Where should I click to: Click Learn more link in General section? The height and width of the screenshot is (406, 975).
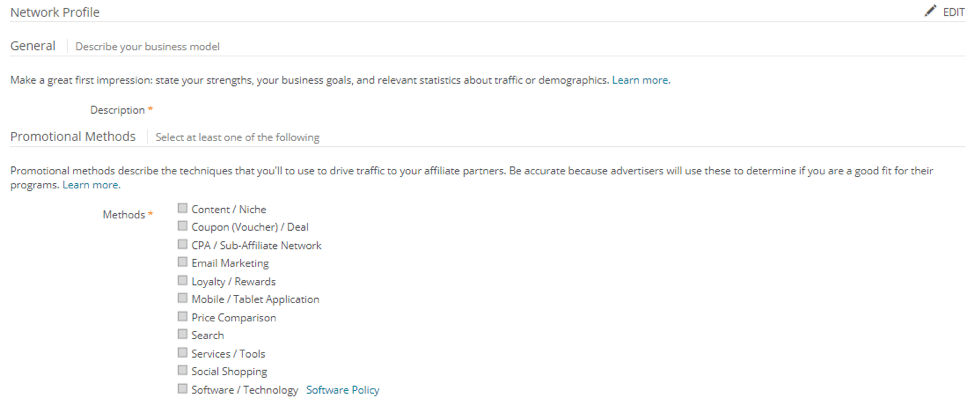point(640,80)
